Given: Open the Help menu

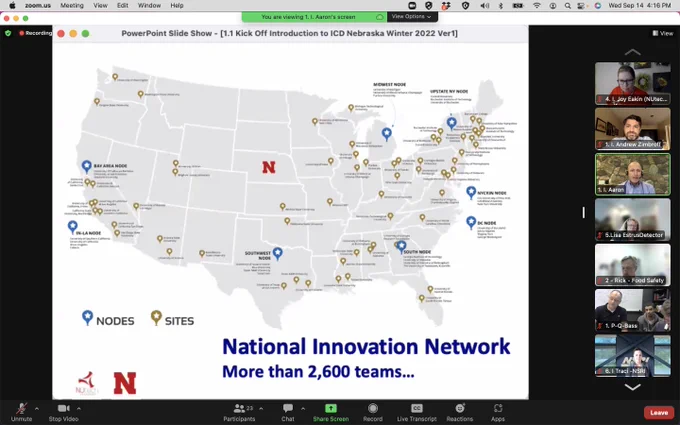Looking at the screenshot, I should 177,5.
